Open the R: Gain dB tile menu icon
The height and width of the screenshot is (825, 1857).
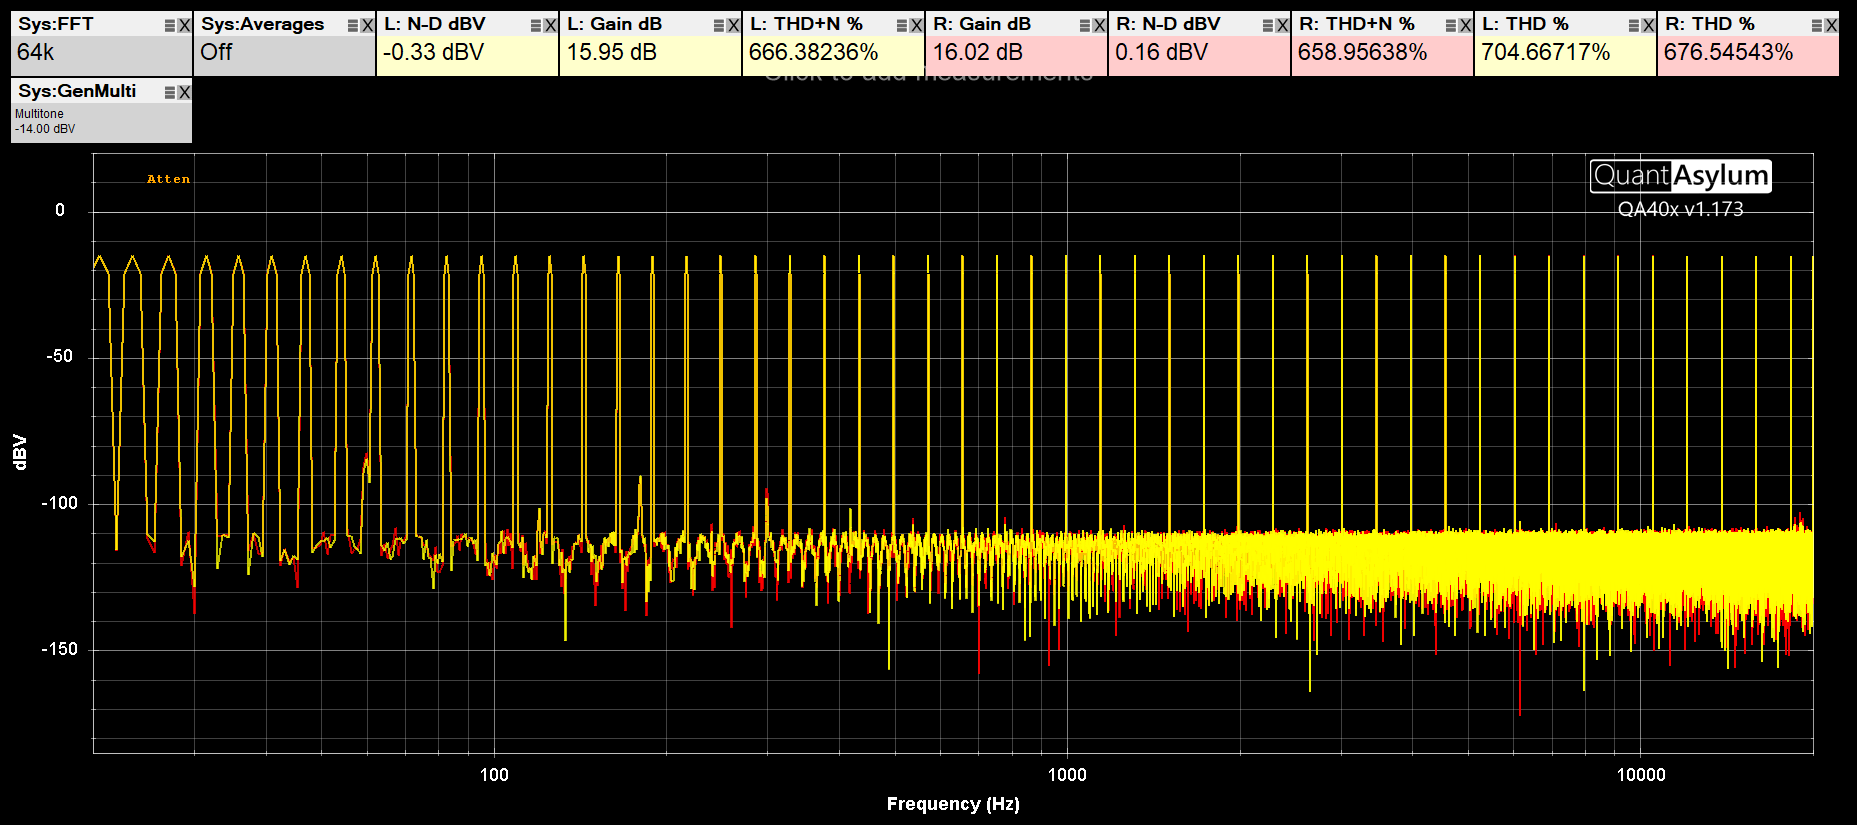tap(1085, 26)
